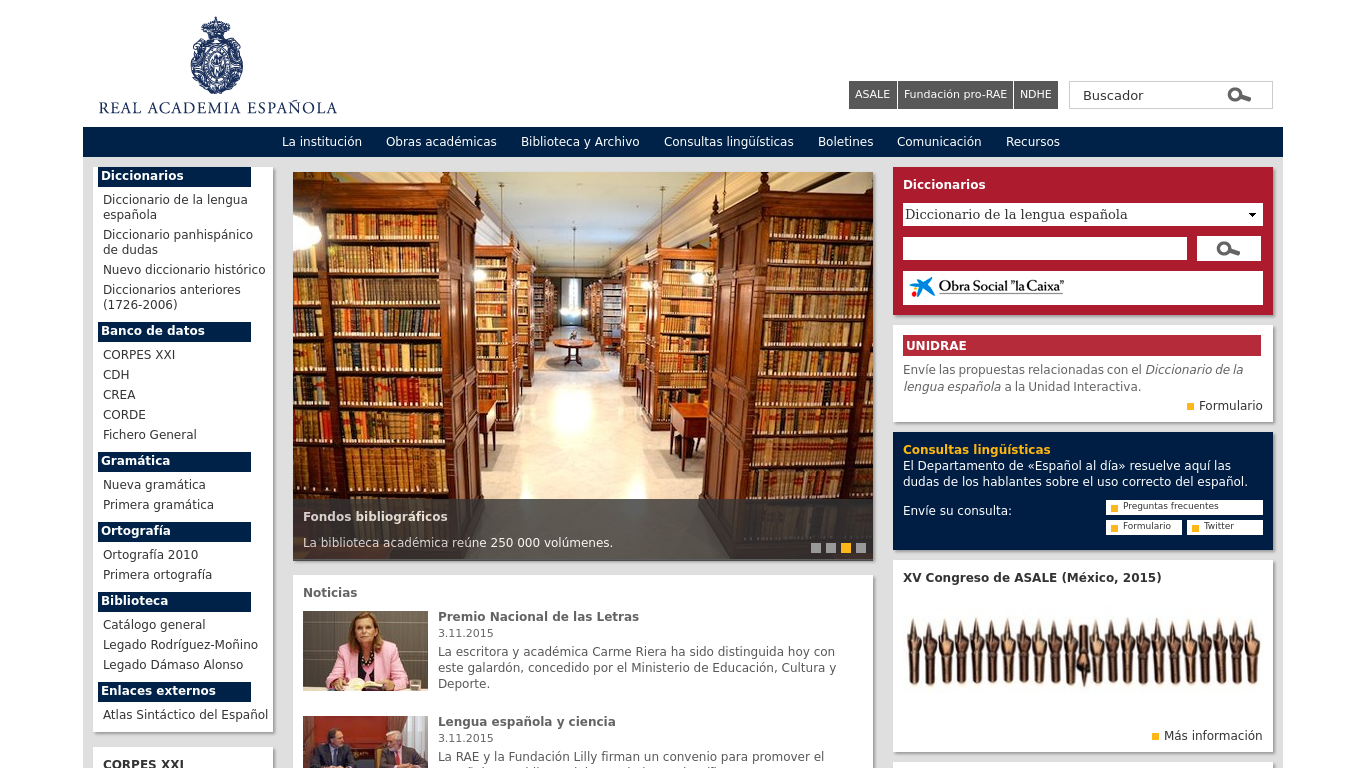Click the magnifier icon in top Buscador box
Viewport: 1366px width, 768px height.
[x=1239, y=95]
